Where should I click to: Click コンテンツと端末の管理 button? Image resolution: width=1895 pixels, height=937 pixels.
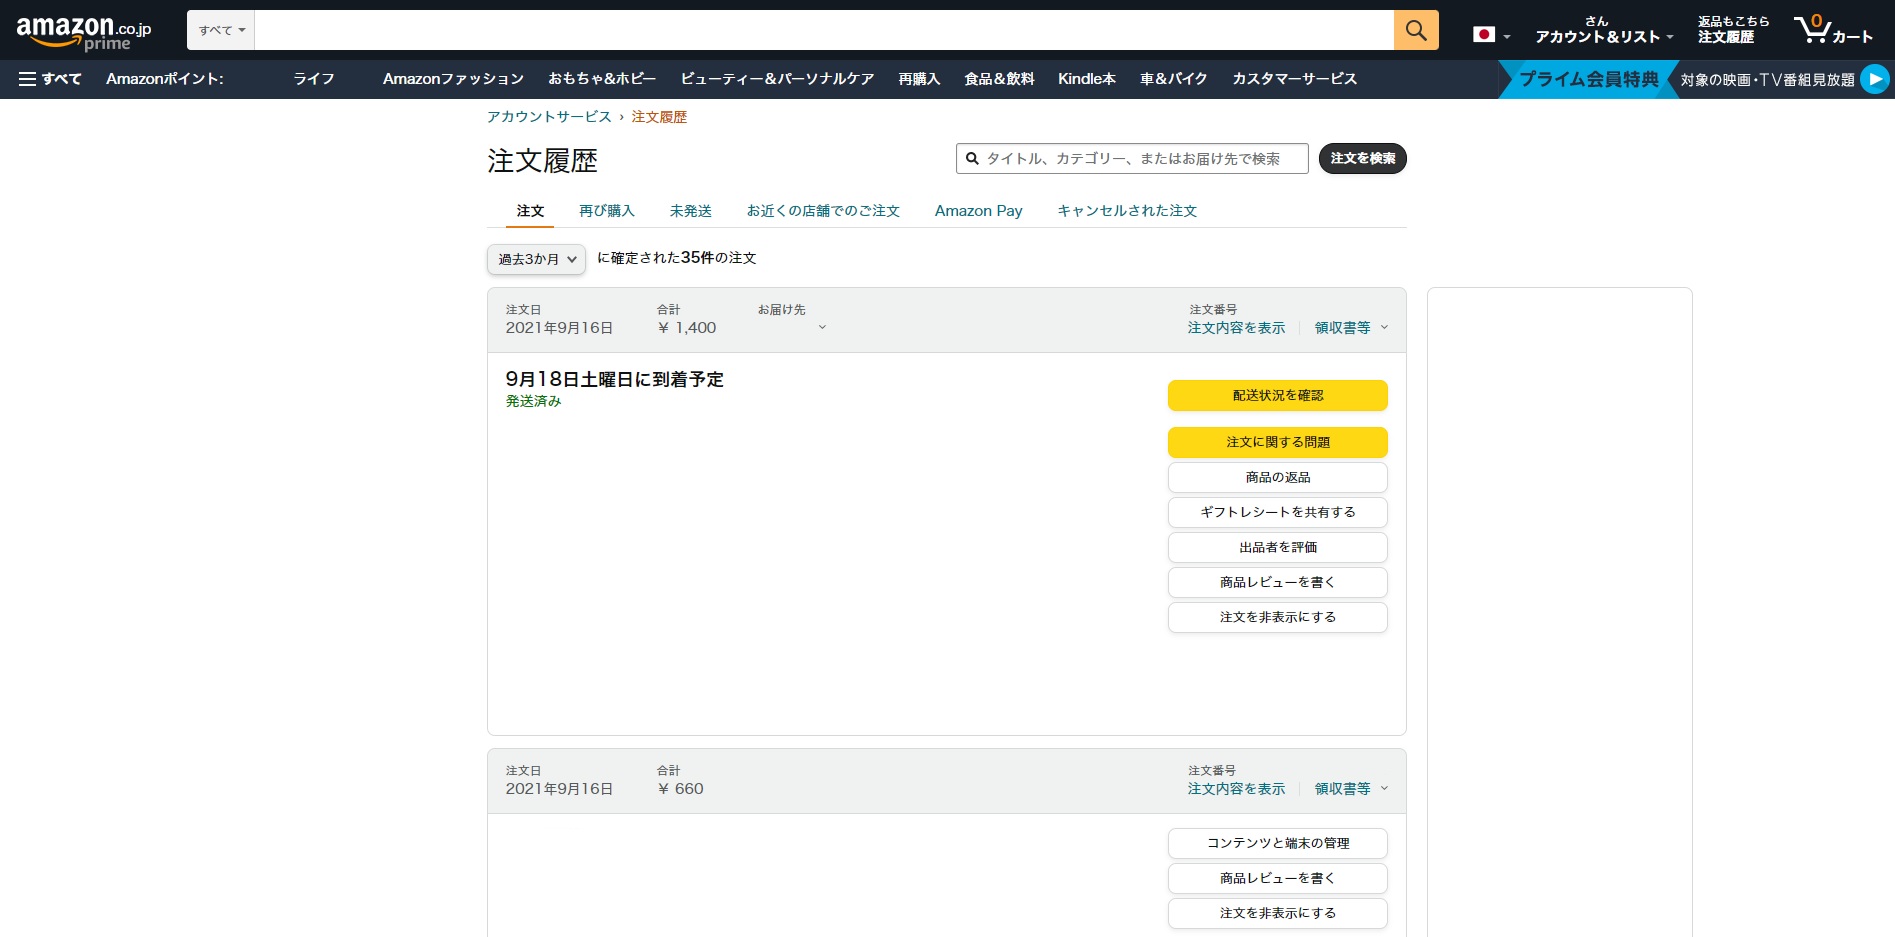(1277, 843)
